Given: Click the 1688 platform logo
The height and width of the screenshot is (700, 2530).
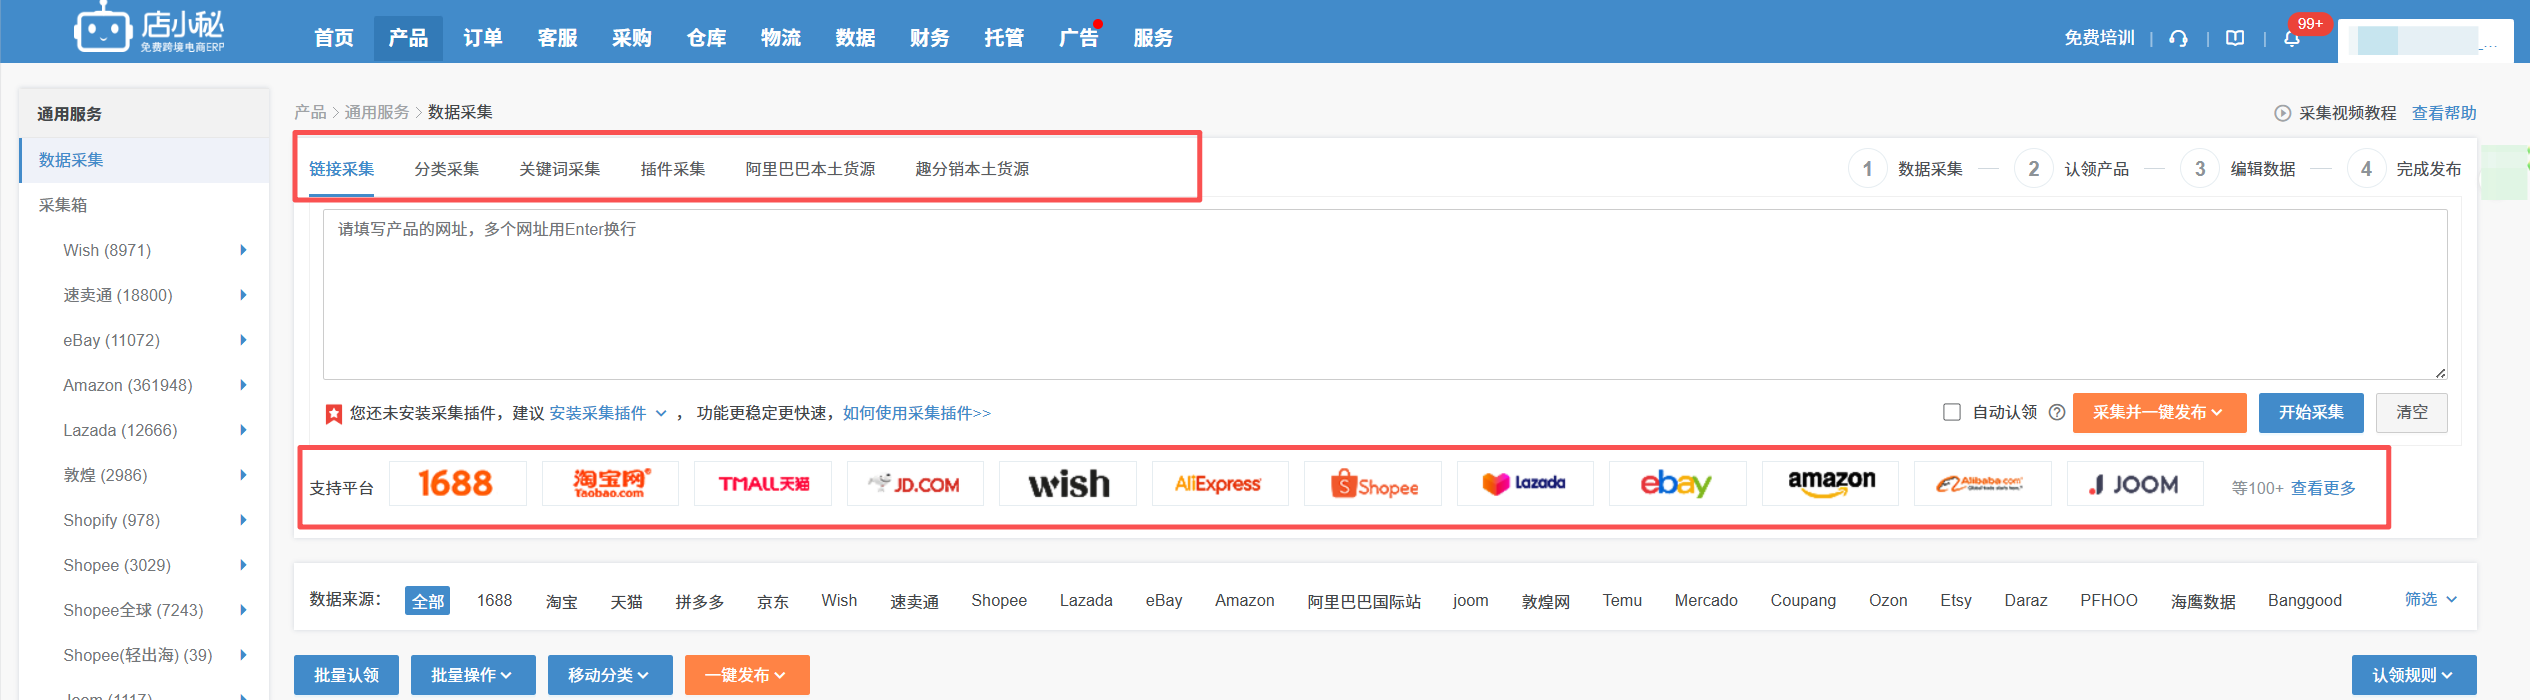Looking at the screenshot, I should click(457, 484).
